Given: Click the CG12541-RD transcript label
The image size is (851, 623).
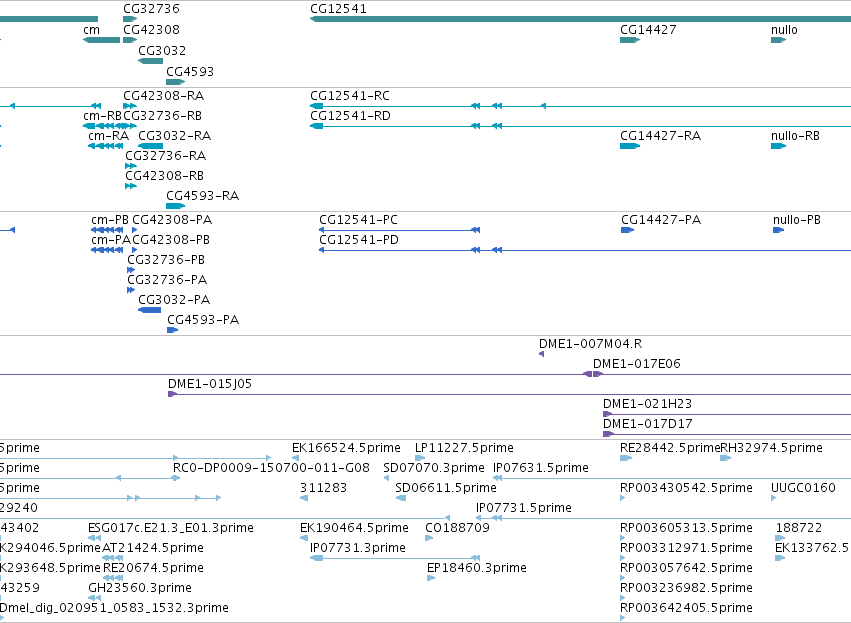Looking at the screenshot, I should point(350,116).
